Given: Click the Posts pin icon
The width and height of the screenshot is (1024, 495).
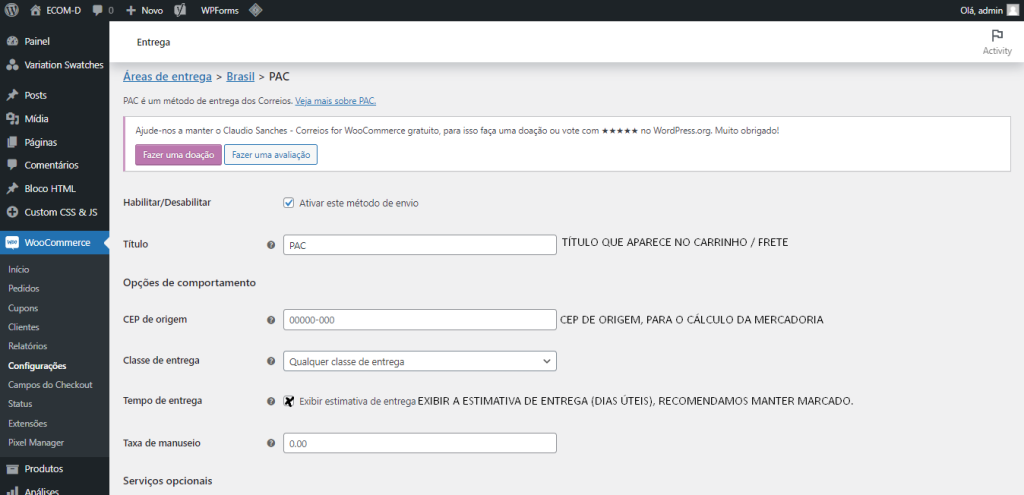Looking at the screenshot, I should click(x=12, y=95).
